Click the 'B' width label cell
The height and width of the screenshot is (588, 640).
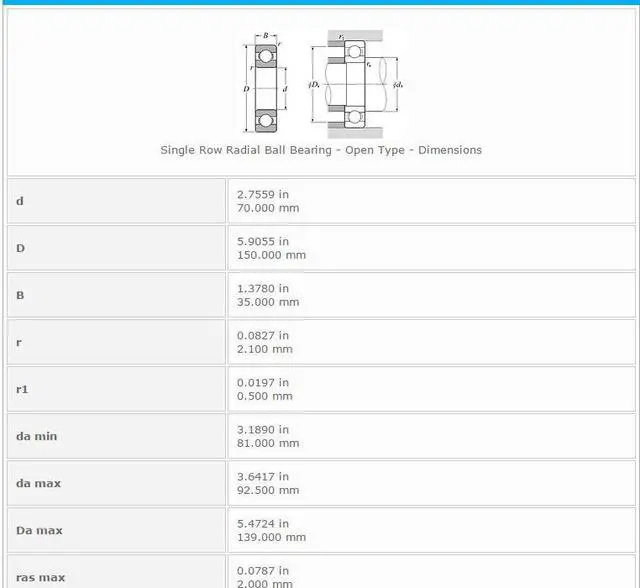point(116,295)
